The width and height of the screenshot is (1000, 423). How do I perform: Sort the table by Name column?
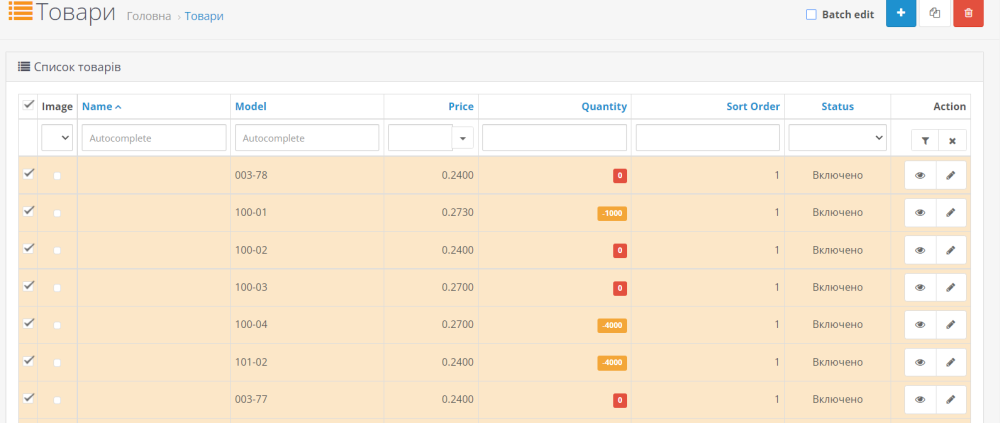pyautogui.click(x=97, y=106)
